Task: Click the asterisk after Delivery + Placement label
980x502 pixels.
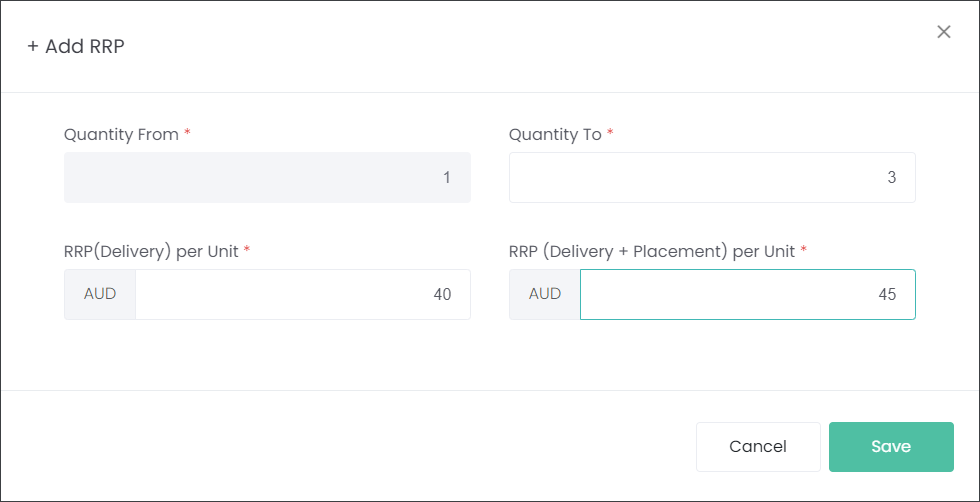Action: (x=804, y=250)
